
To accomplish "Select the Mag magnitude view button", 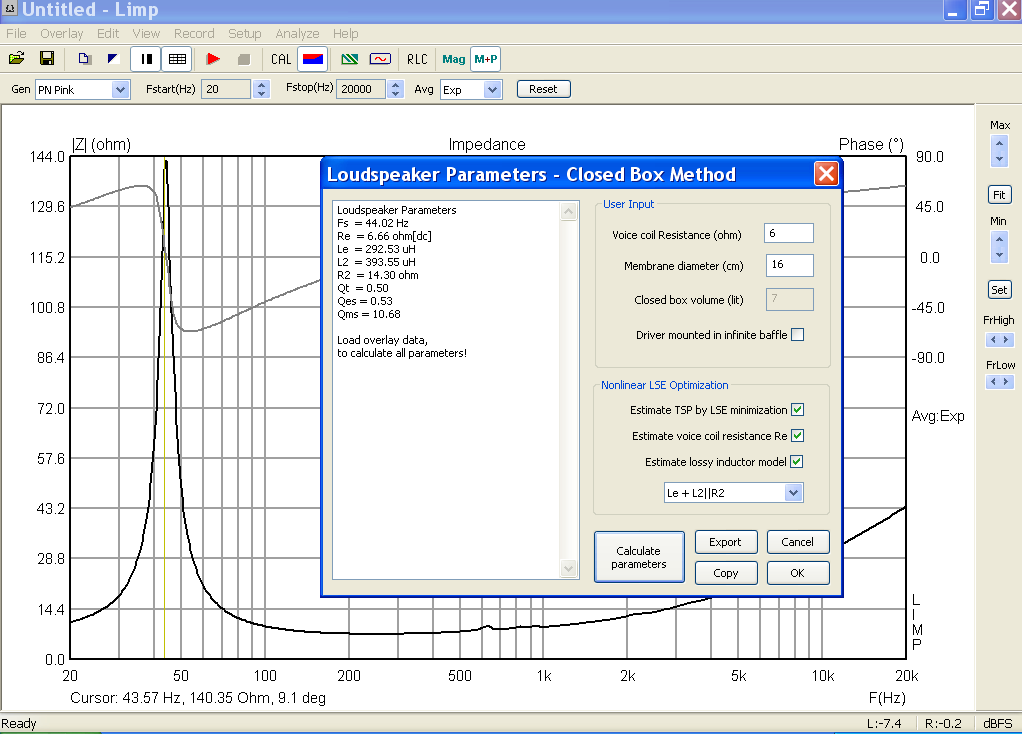I will coord(454,59).
